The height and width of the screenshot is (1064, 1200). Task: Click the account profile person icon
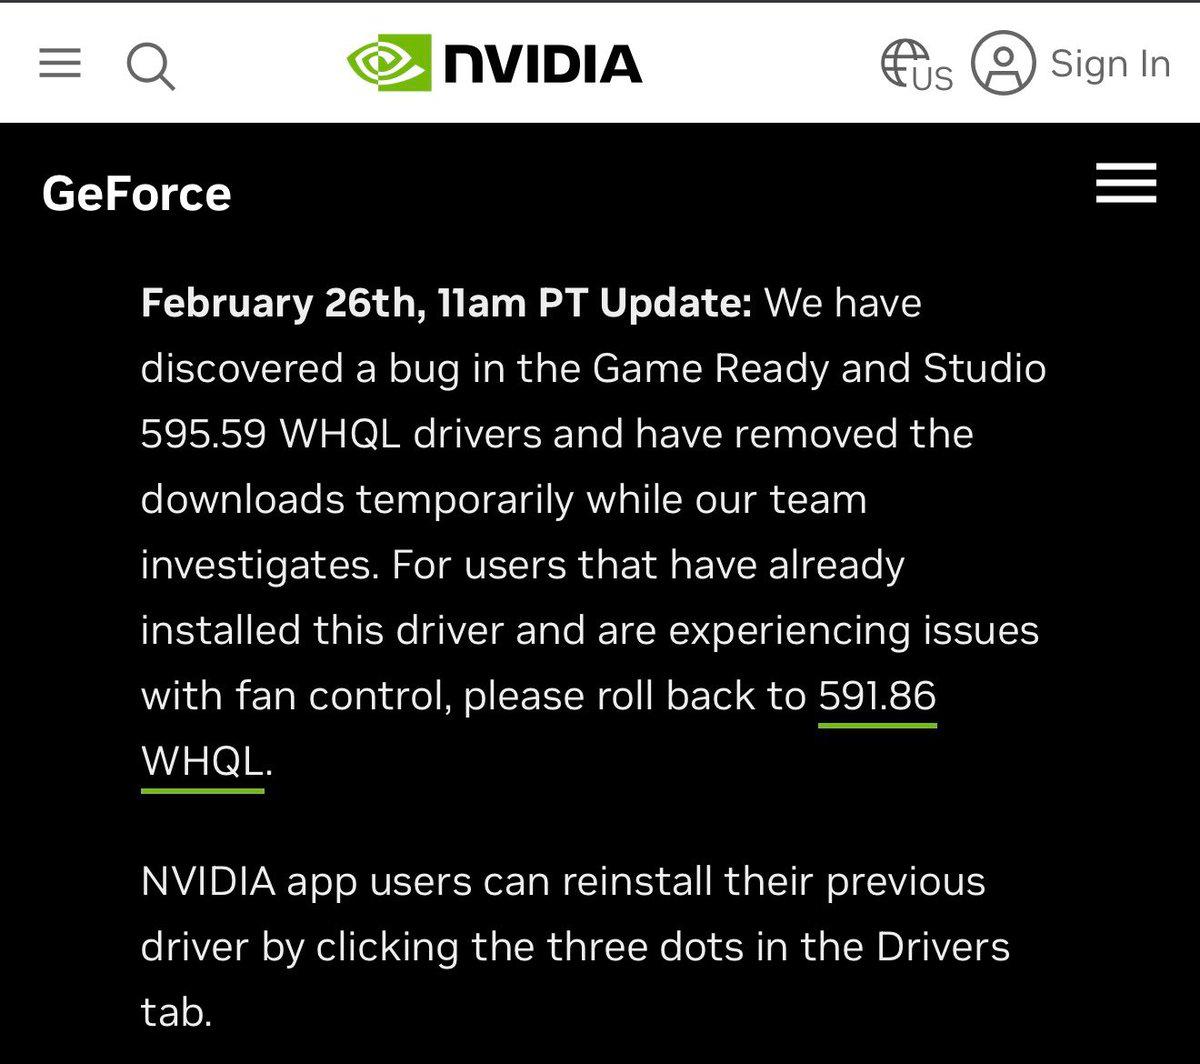(x=1003, y=63)
